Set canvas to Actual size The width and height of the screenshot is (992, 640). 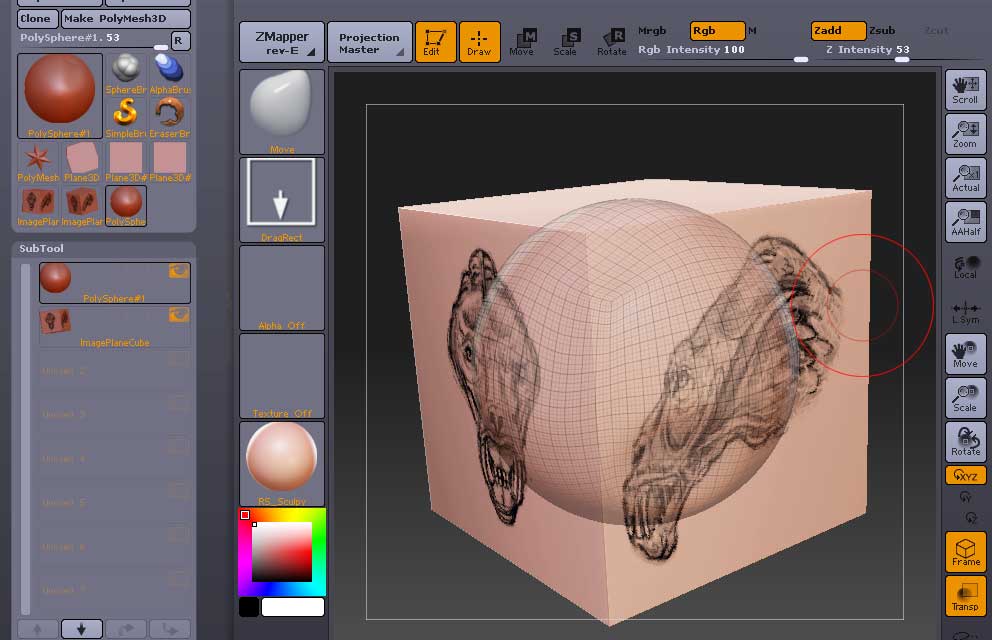point(965,178)
